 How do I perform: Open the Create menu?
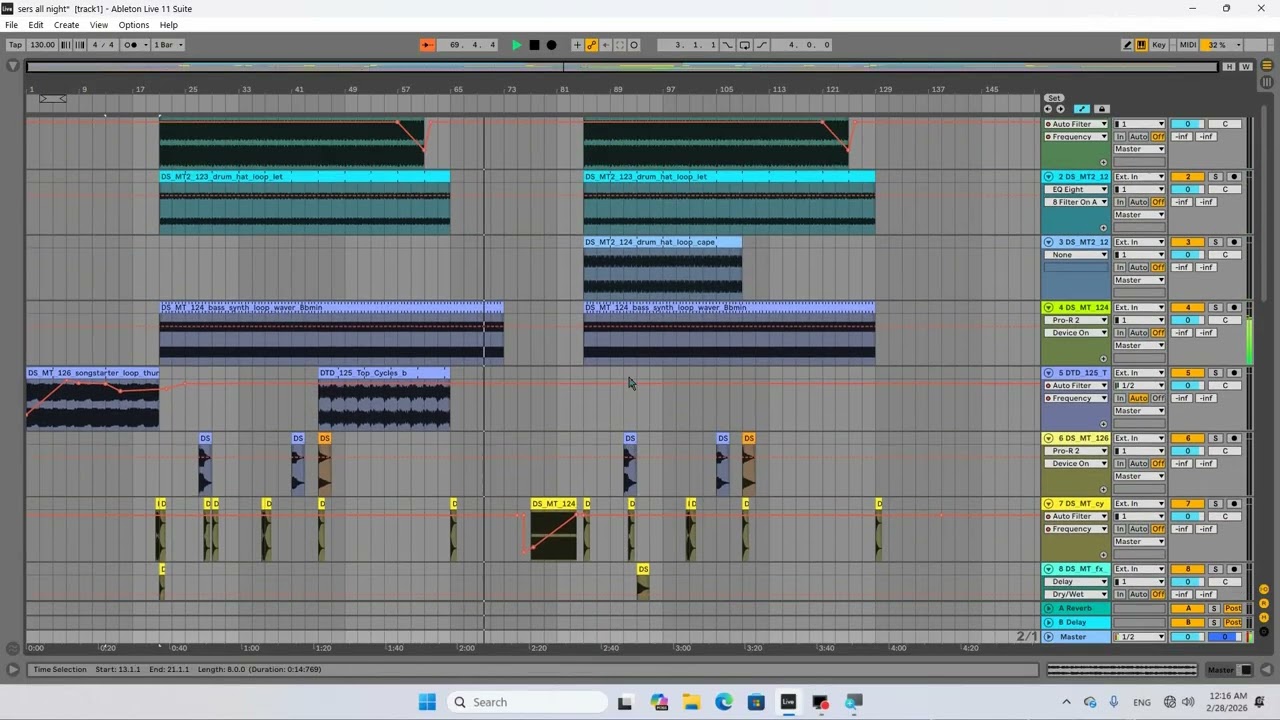(66, 25)
